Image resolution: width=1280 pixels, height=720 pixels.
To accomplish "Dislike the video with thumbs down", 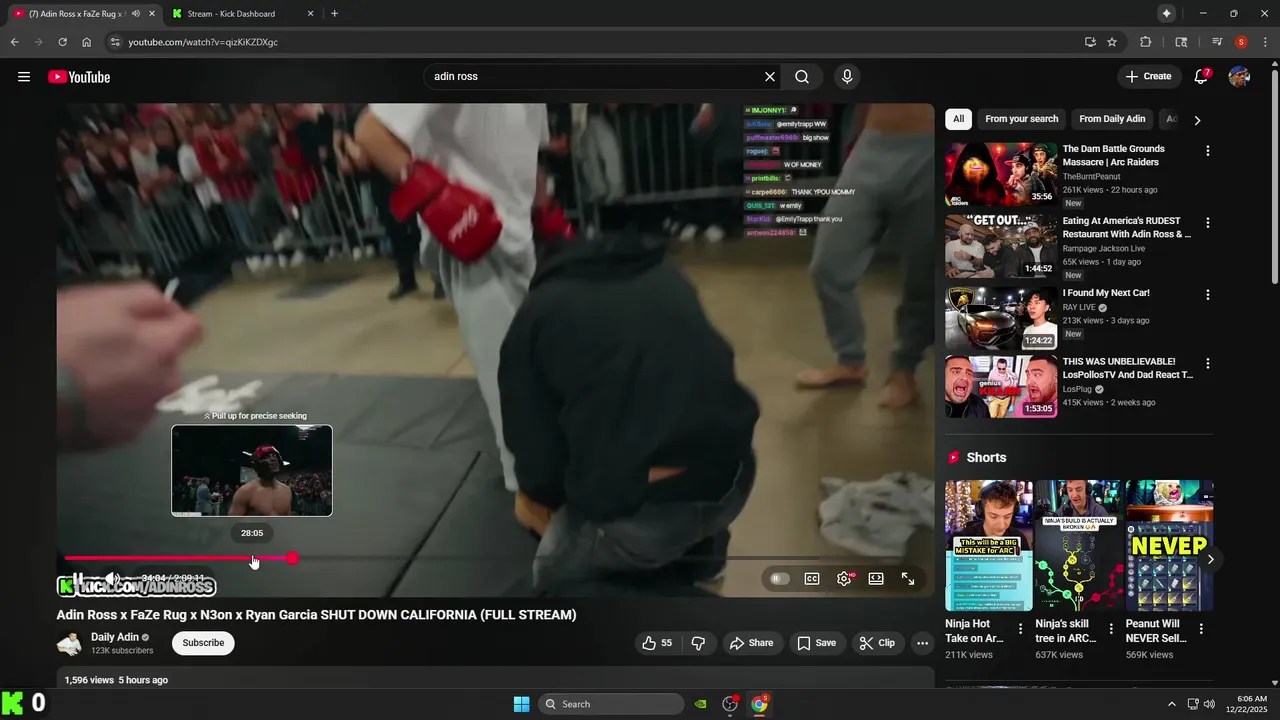I will tap(699, 643).
